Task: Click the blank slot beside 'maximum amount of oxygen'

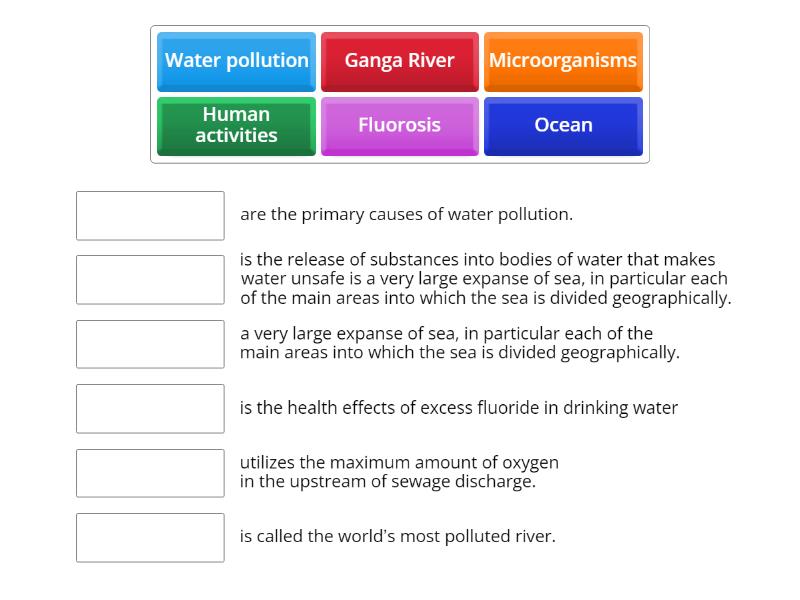Action: tap(150, 472)
